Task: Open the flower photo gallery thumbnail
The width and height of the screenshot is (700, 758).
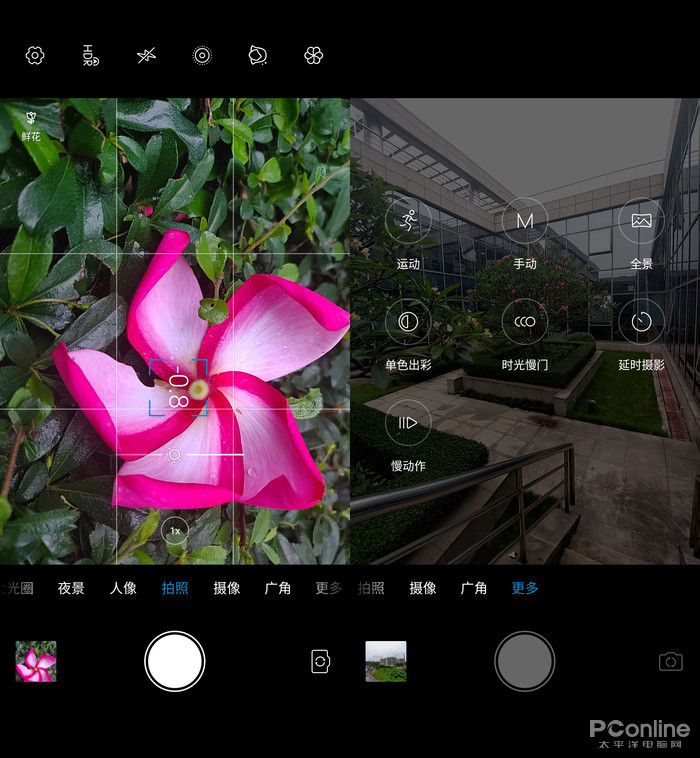Action: 36,662
